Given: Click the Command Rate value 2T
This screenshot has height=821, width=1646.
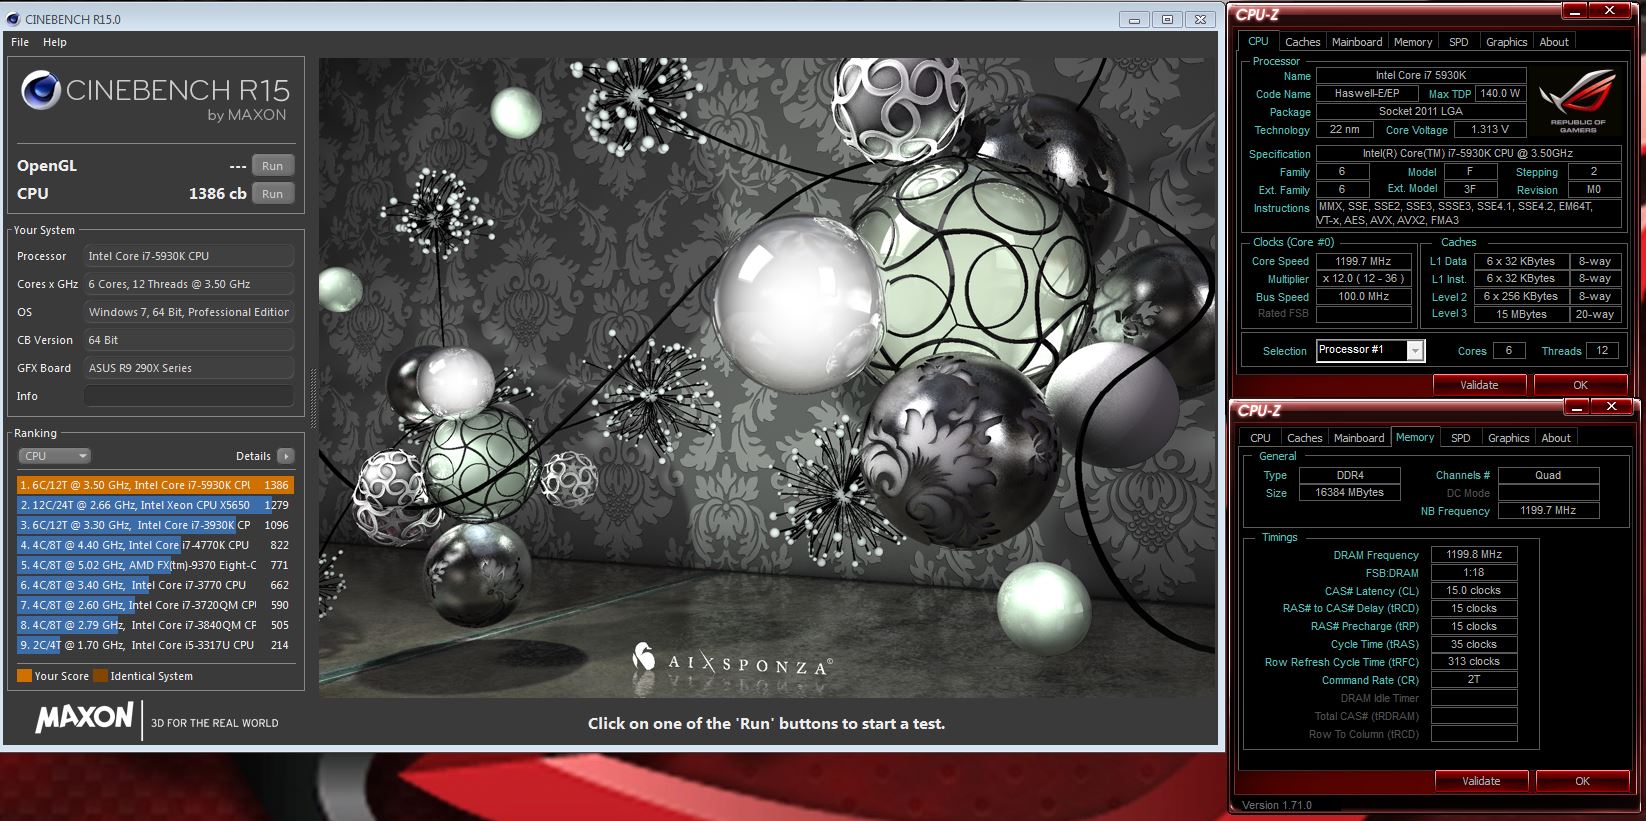Looking at the screenshot, I should click(x=1474, y=679).
